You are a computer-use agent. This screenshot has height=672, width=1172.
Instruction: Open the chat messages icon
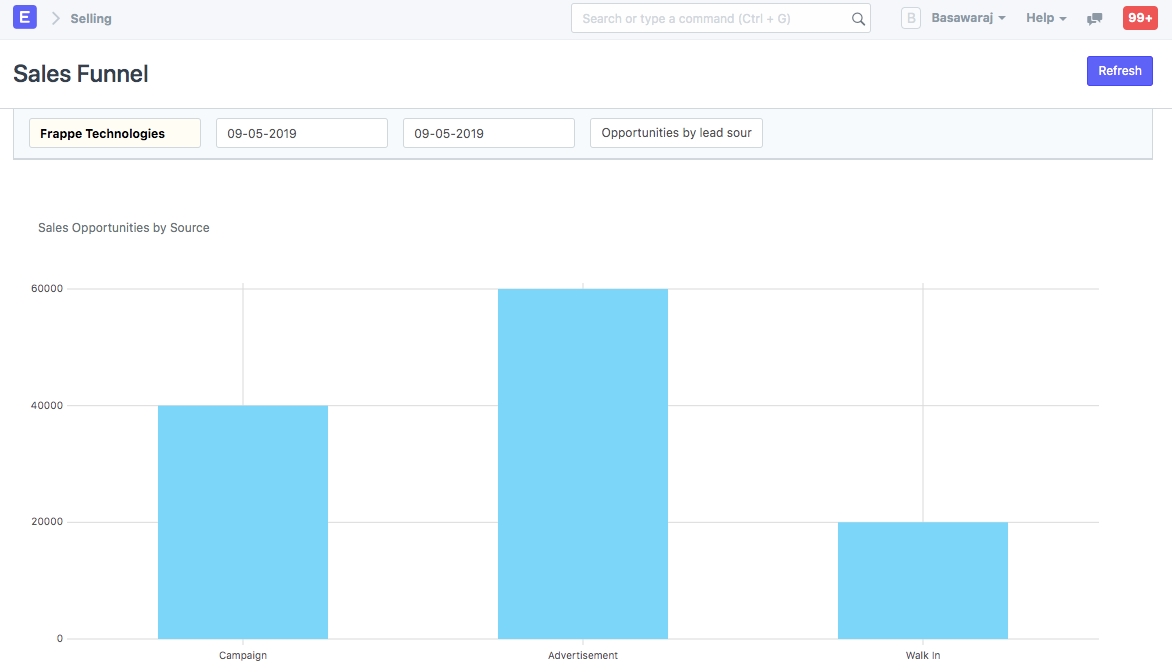pos(1095,19)
